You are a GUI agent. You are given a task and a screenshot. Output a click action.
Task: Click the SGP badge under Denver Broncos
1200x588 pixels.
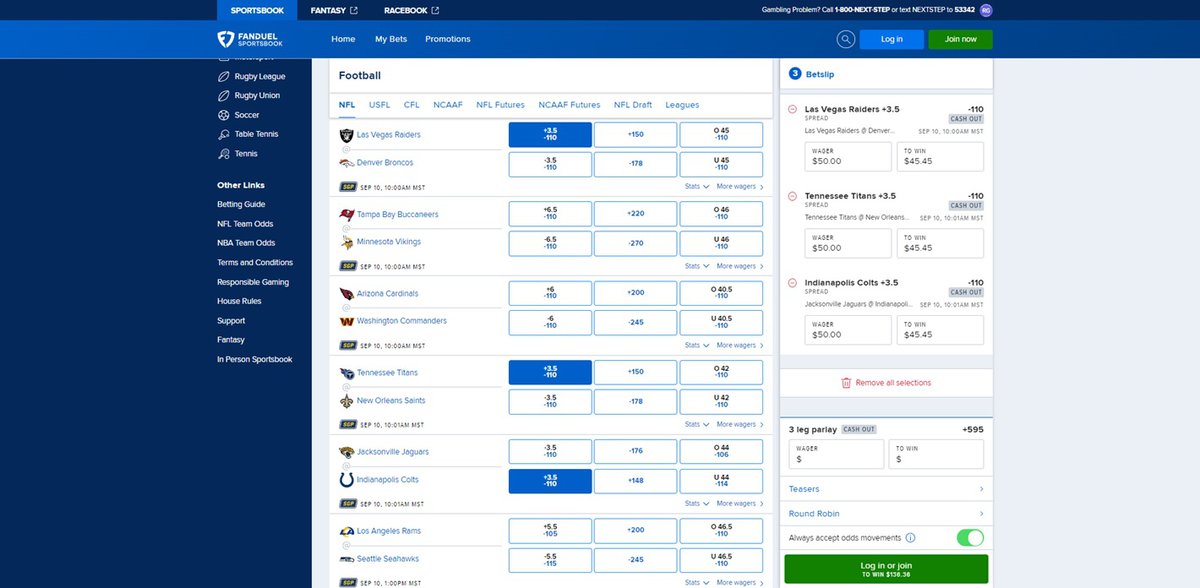(347, 187)
